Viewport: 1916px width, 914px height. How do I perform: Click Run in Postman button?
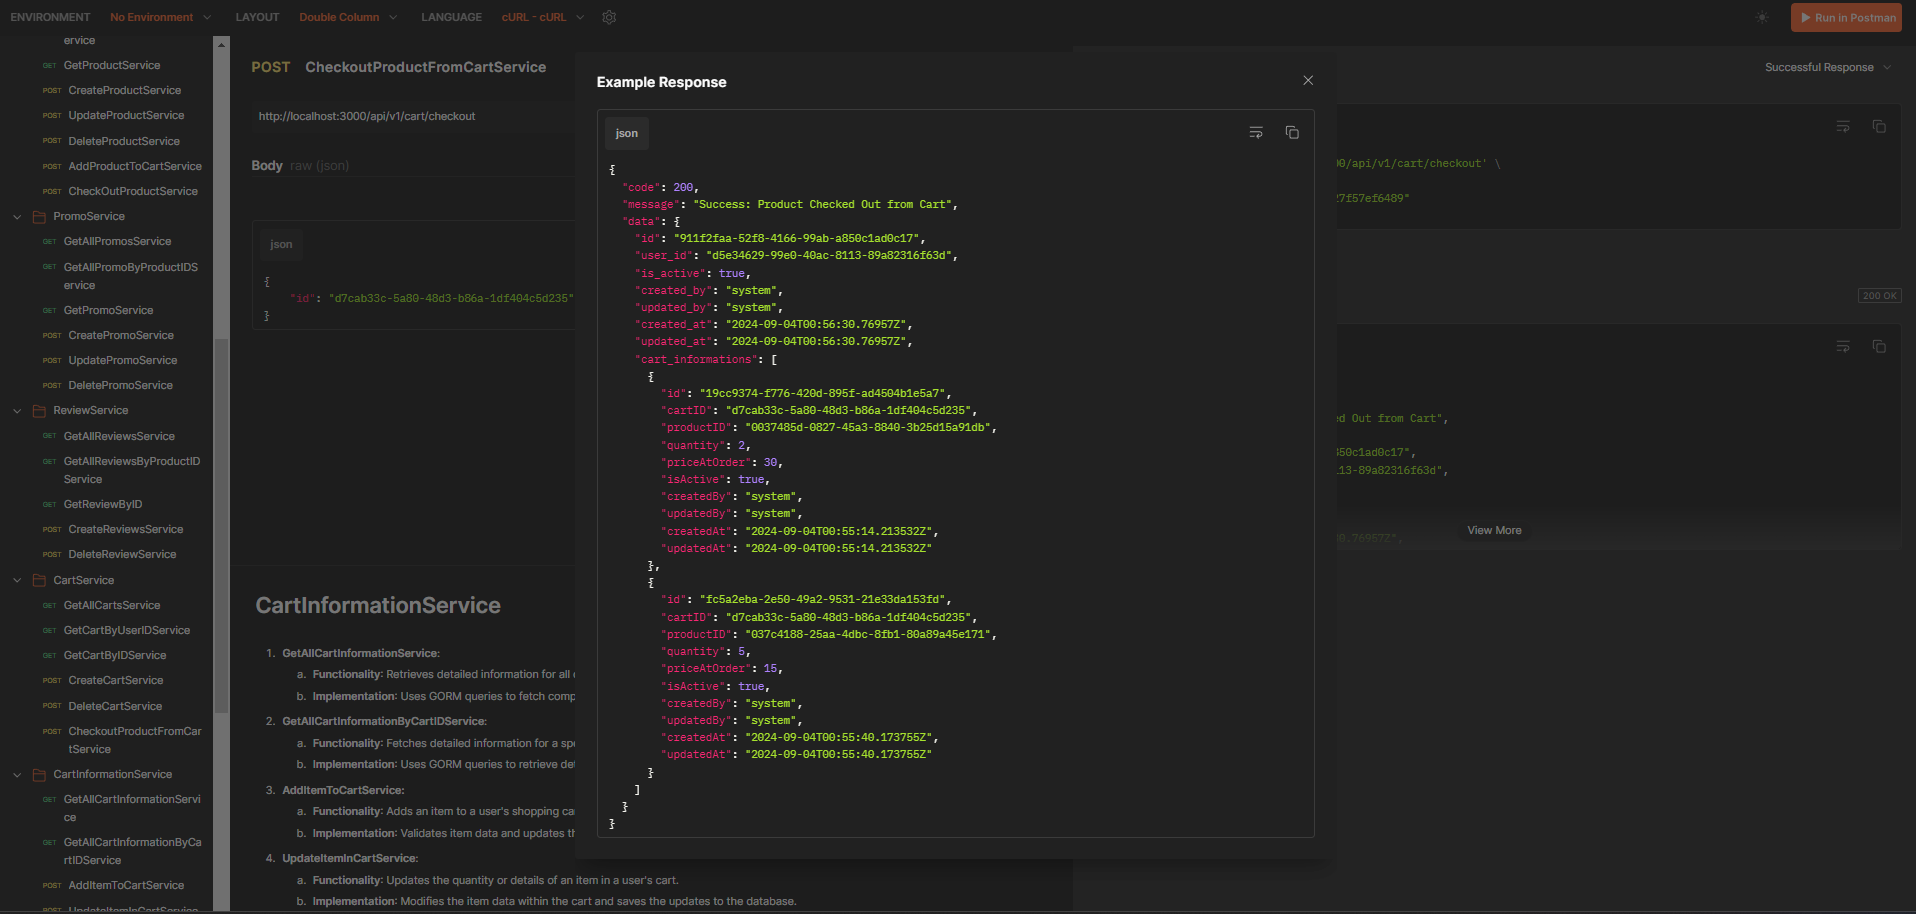pyautogui.click(x=1846, y=17)
